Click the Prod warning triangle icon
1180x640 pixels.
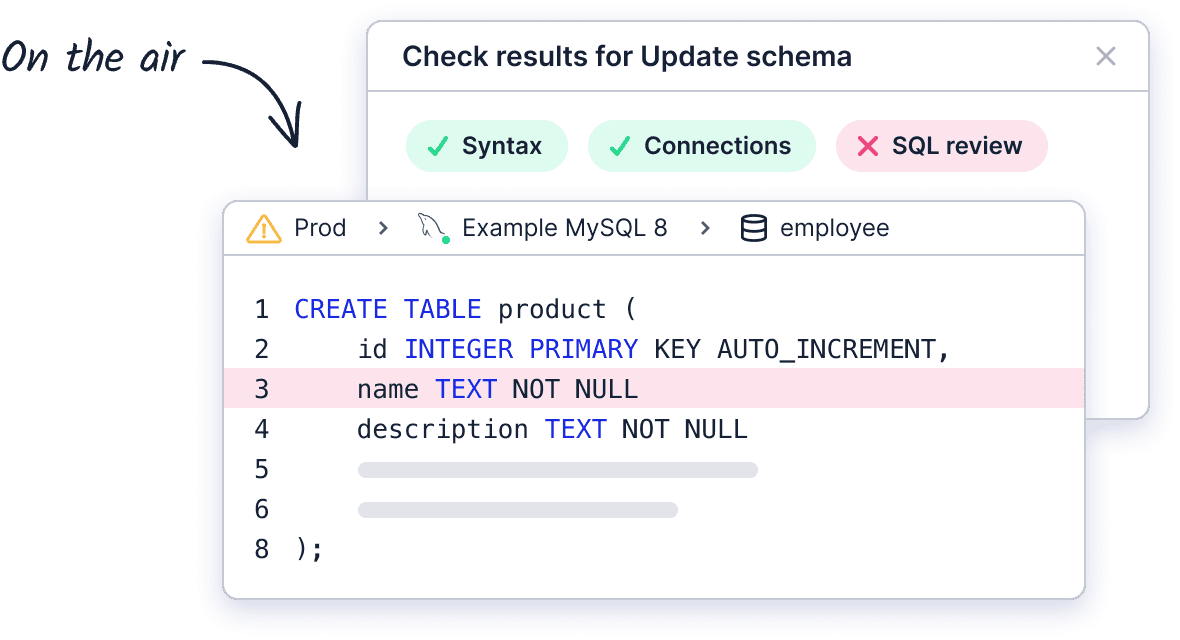point(264,229)
